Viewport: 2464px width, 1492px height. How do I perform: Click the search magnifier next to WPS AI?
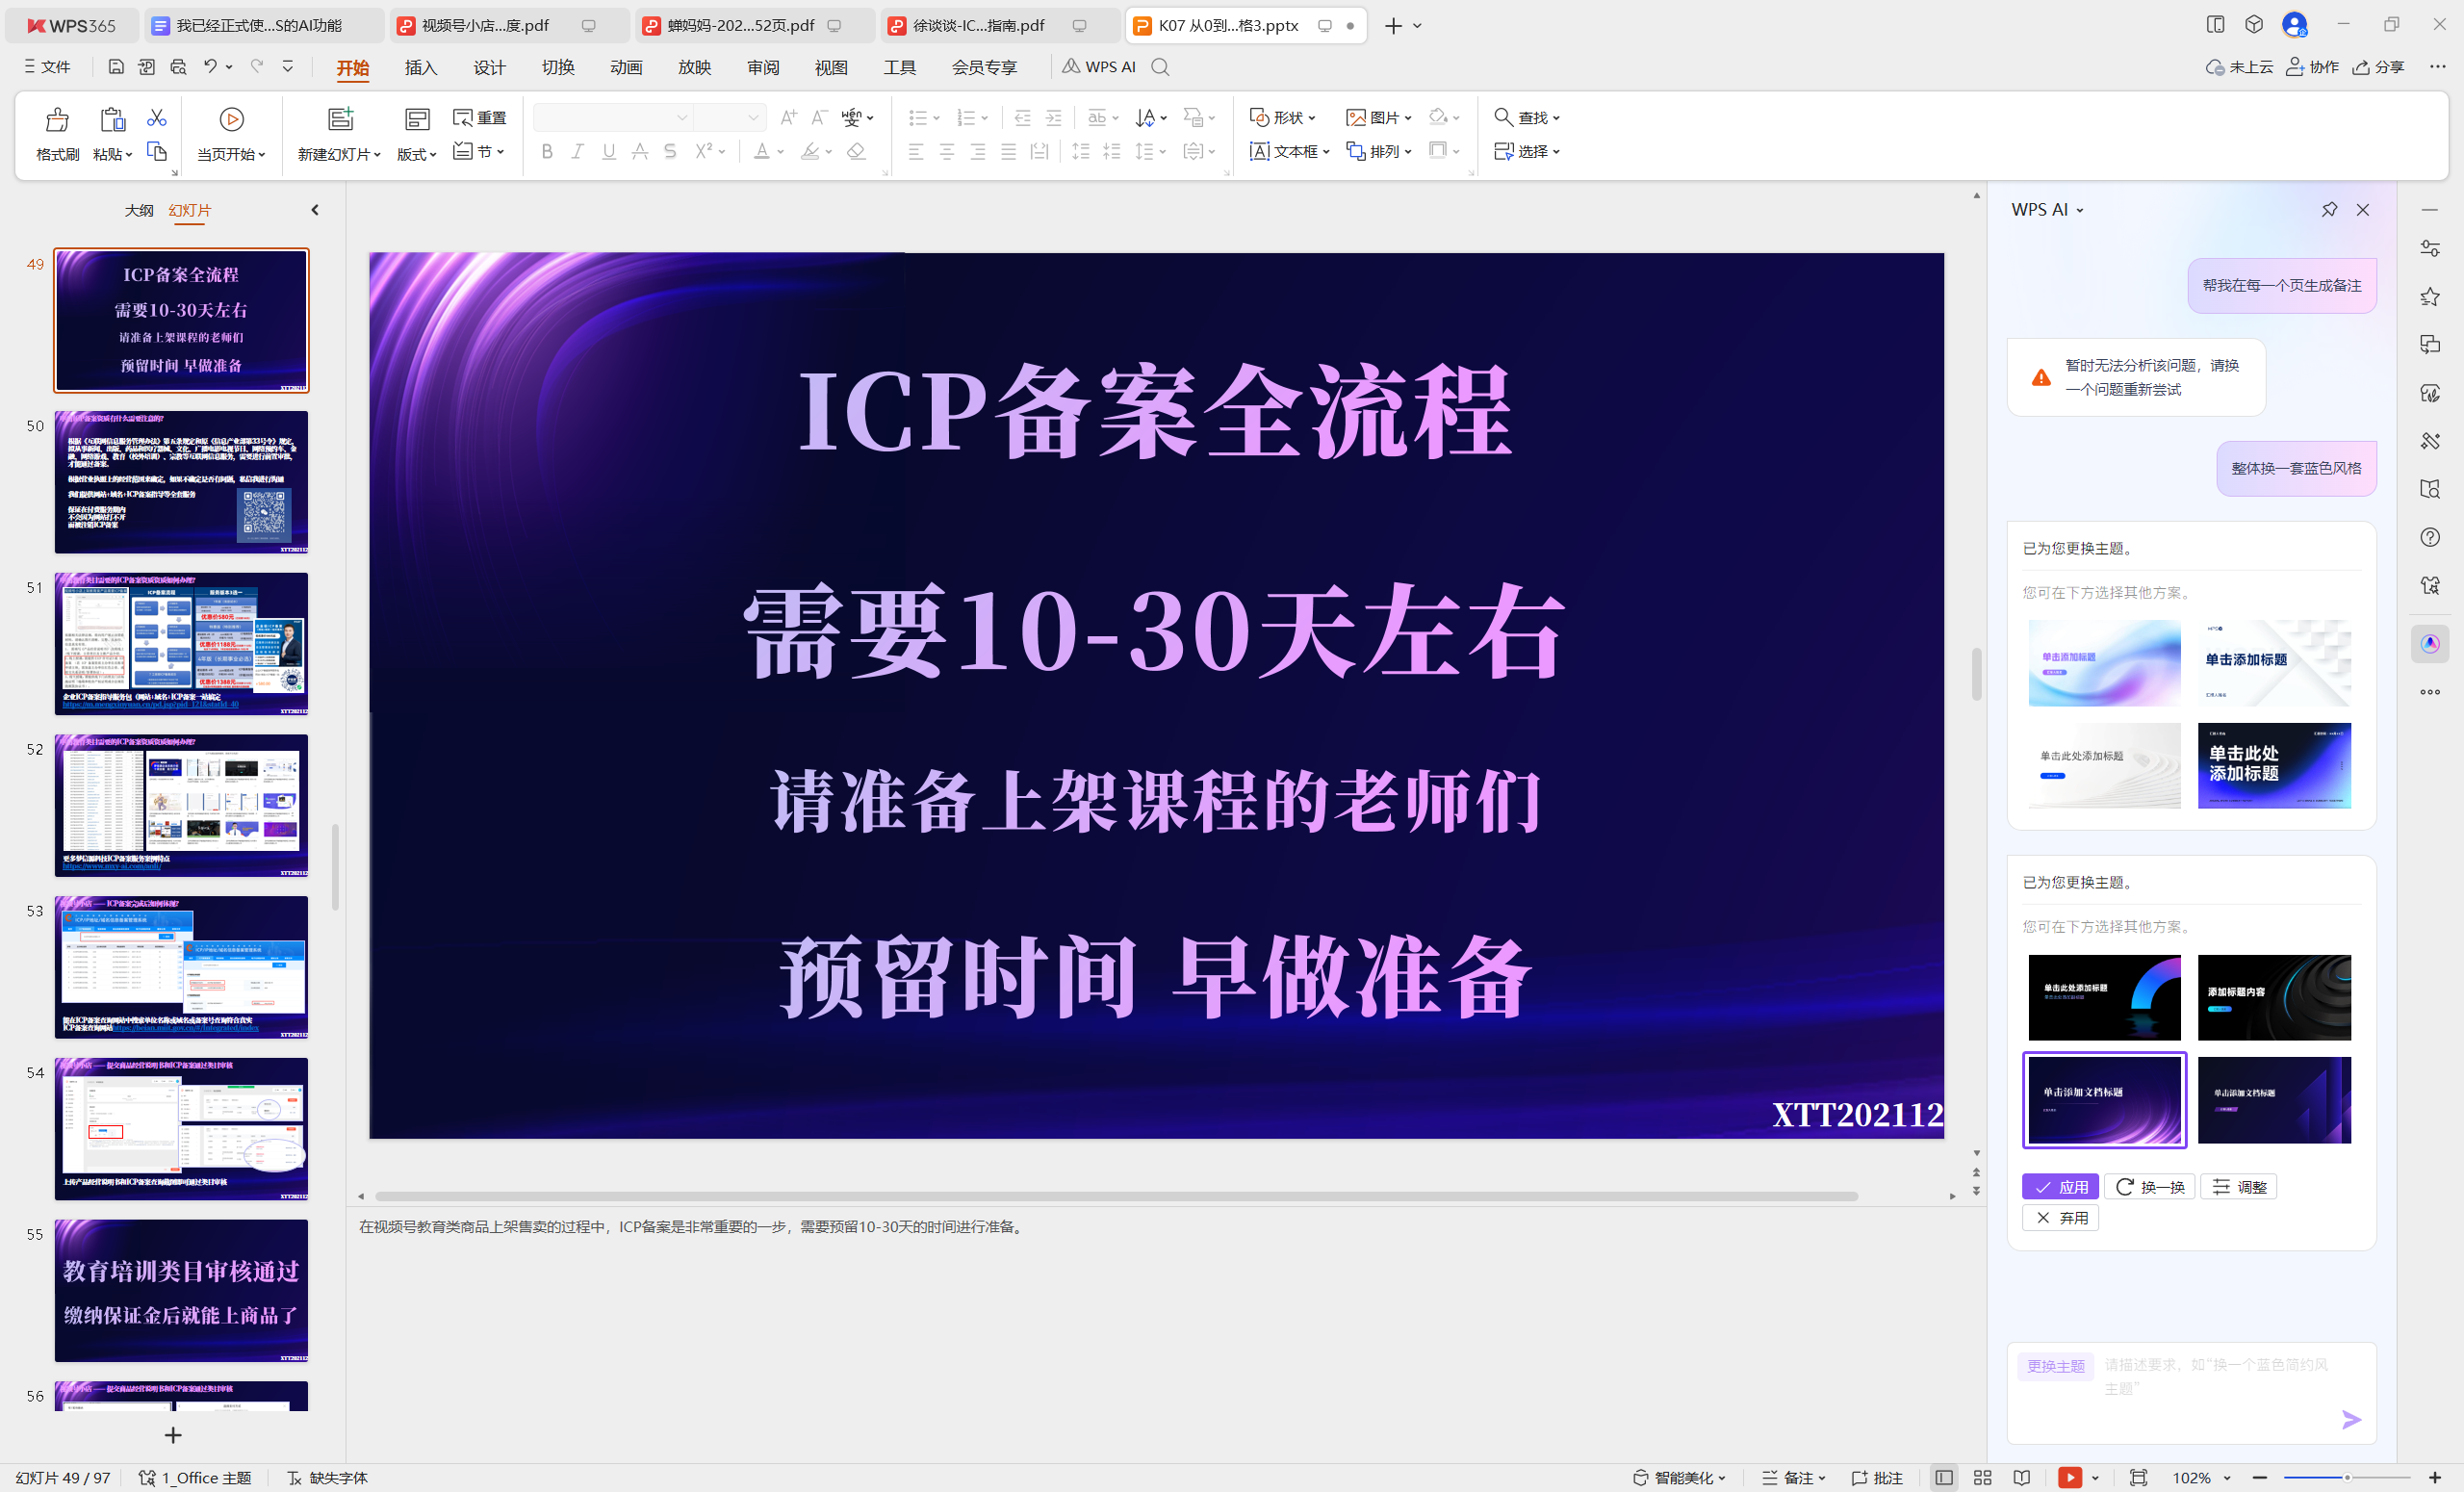[x=1160, y=67]
